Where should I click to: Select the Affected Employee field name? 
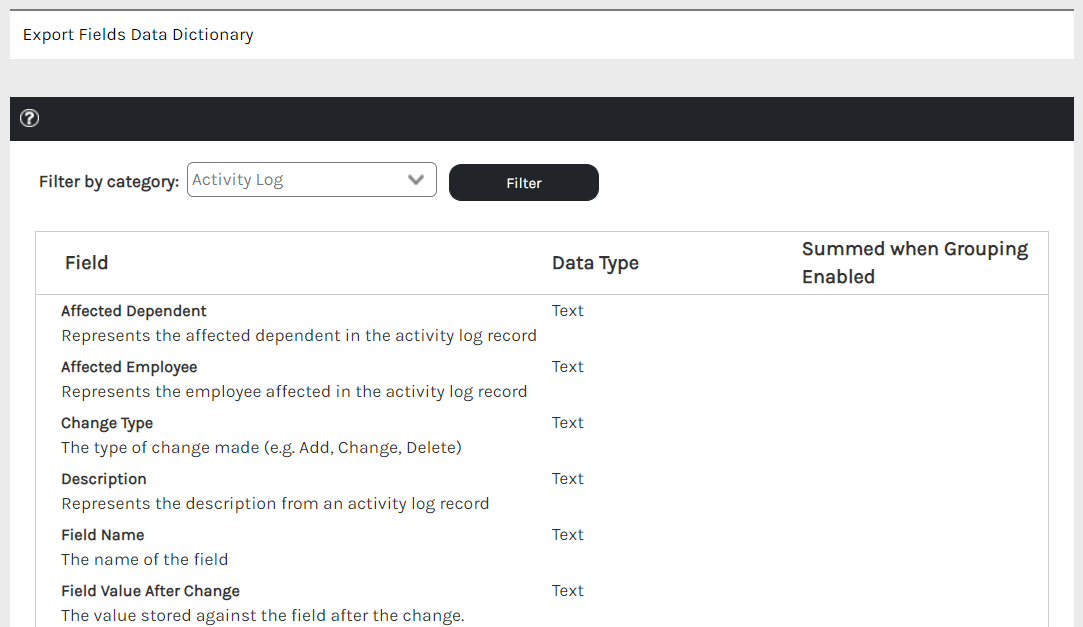(129, 367)
